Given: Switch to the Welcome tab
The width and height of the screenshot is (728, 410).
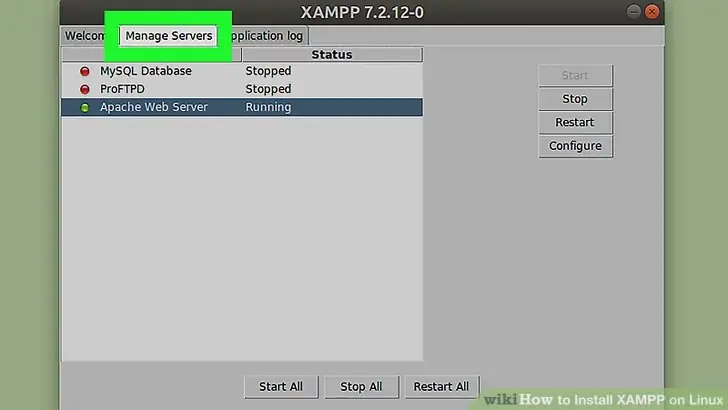Looking at the screenshot, I should point(84,36).
